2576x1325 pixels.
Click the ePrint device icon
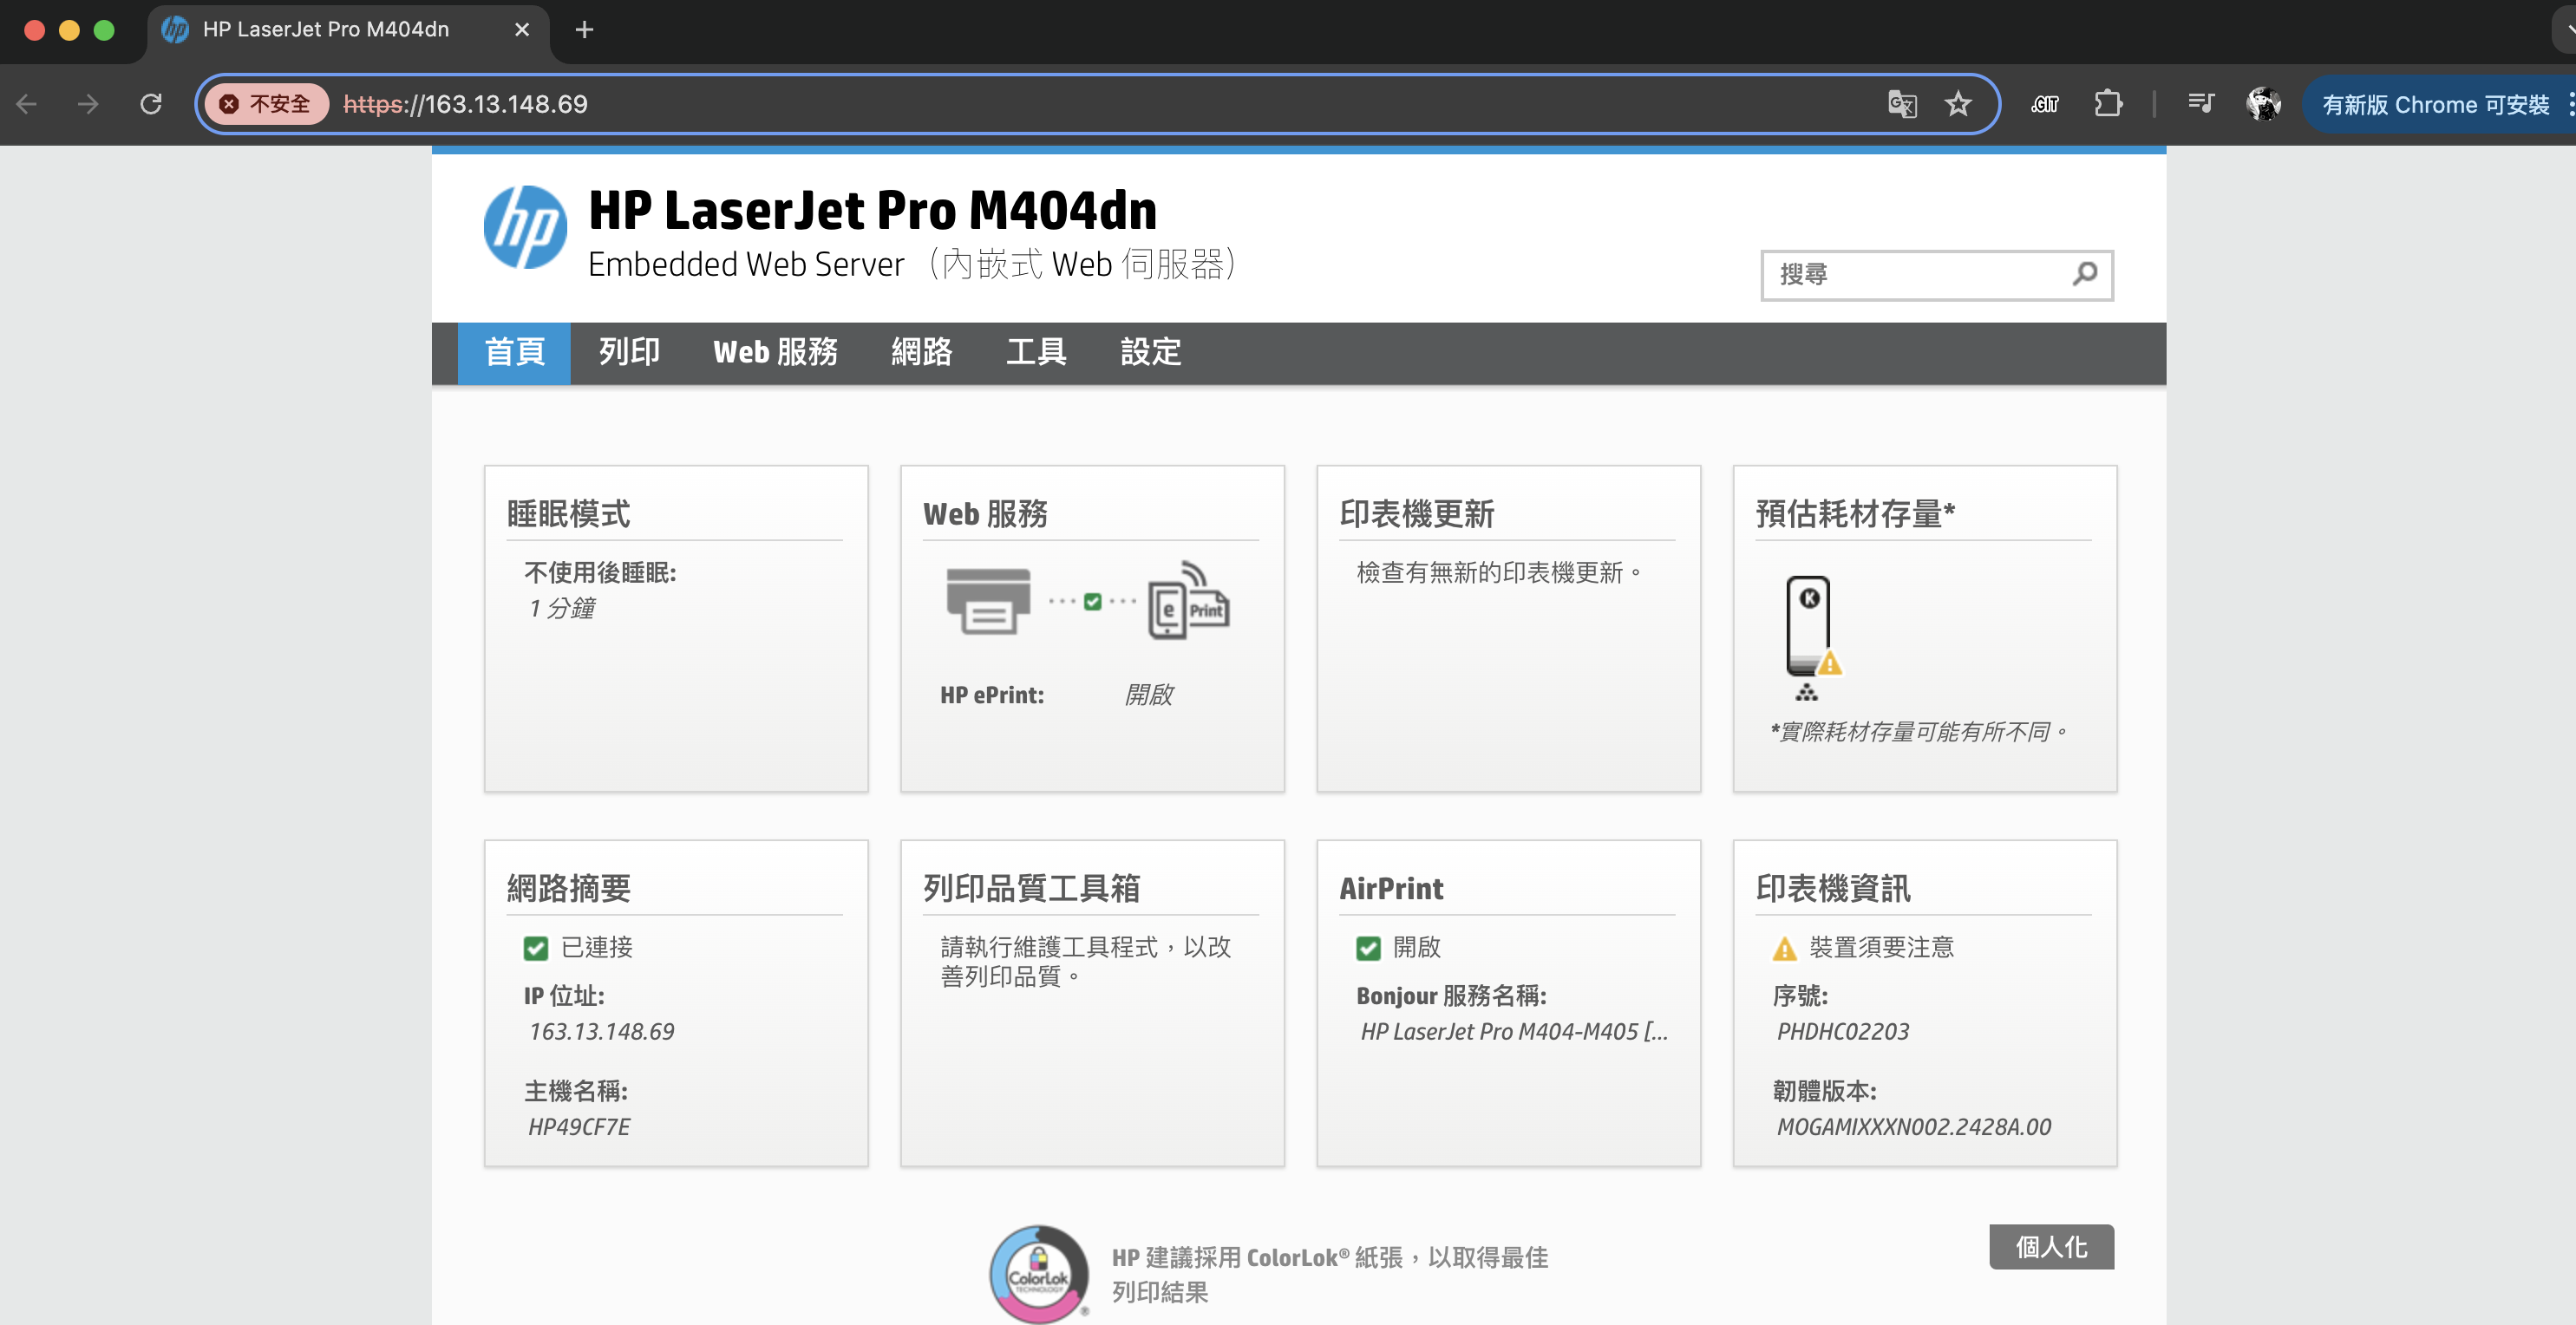(1188, 600)
